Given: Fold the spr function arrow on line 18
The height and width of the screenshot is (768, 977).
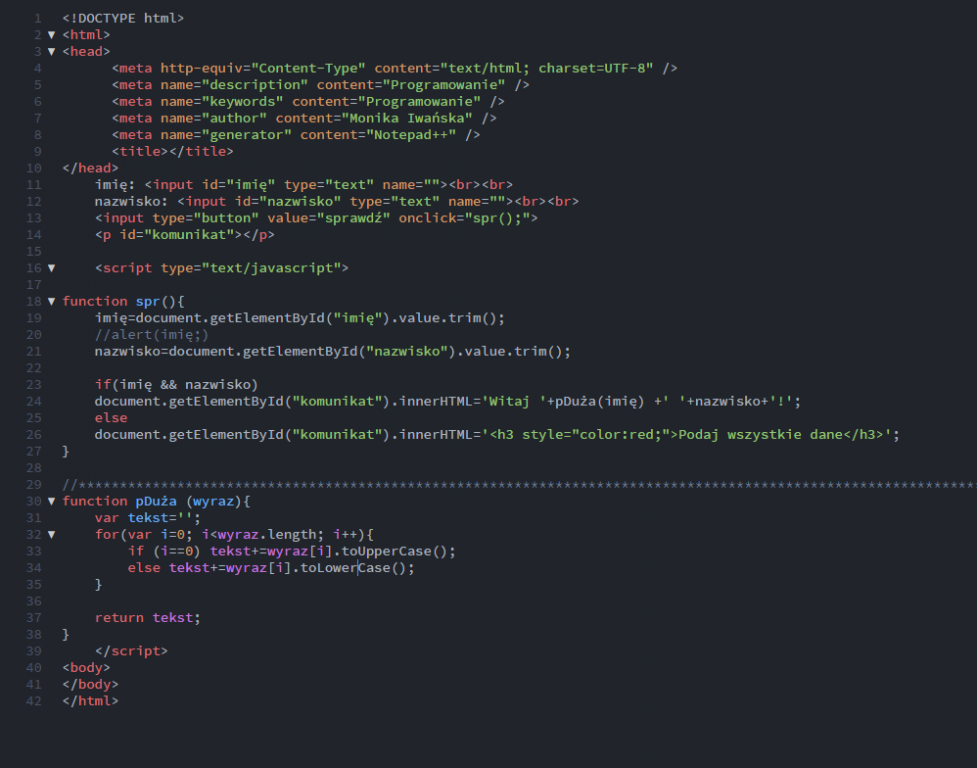Looking at the screenshot, I should [x=52, y=301].
